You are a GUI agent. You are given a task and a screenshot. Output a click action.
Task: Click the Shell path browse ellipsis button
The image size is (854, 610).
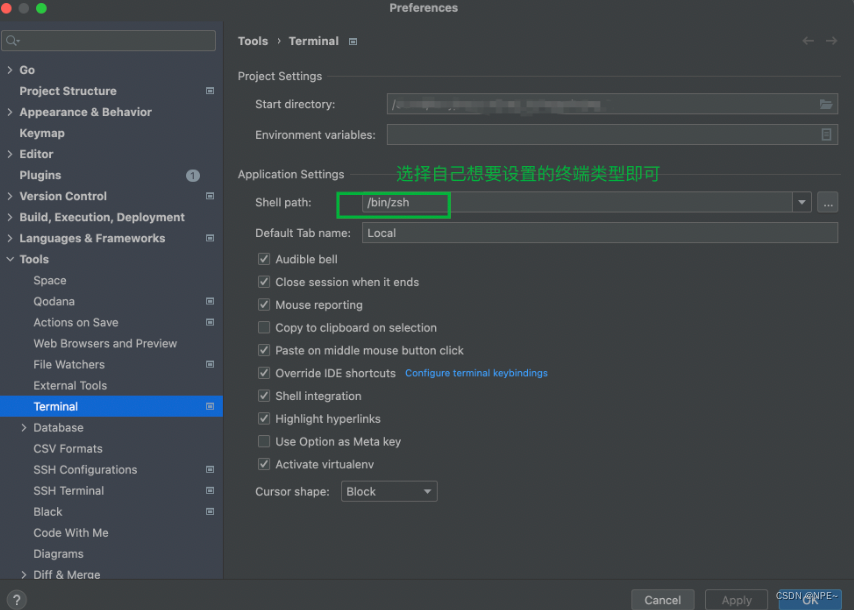827,203
